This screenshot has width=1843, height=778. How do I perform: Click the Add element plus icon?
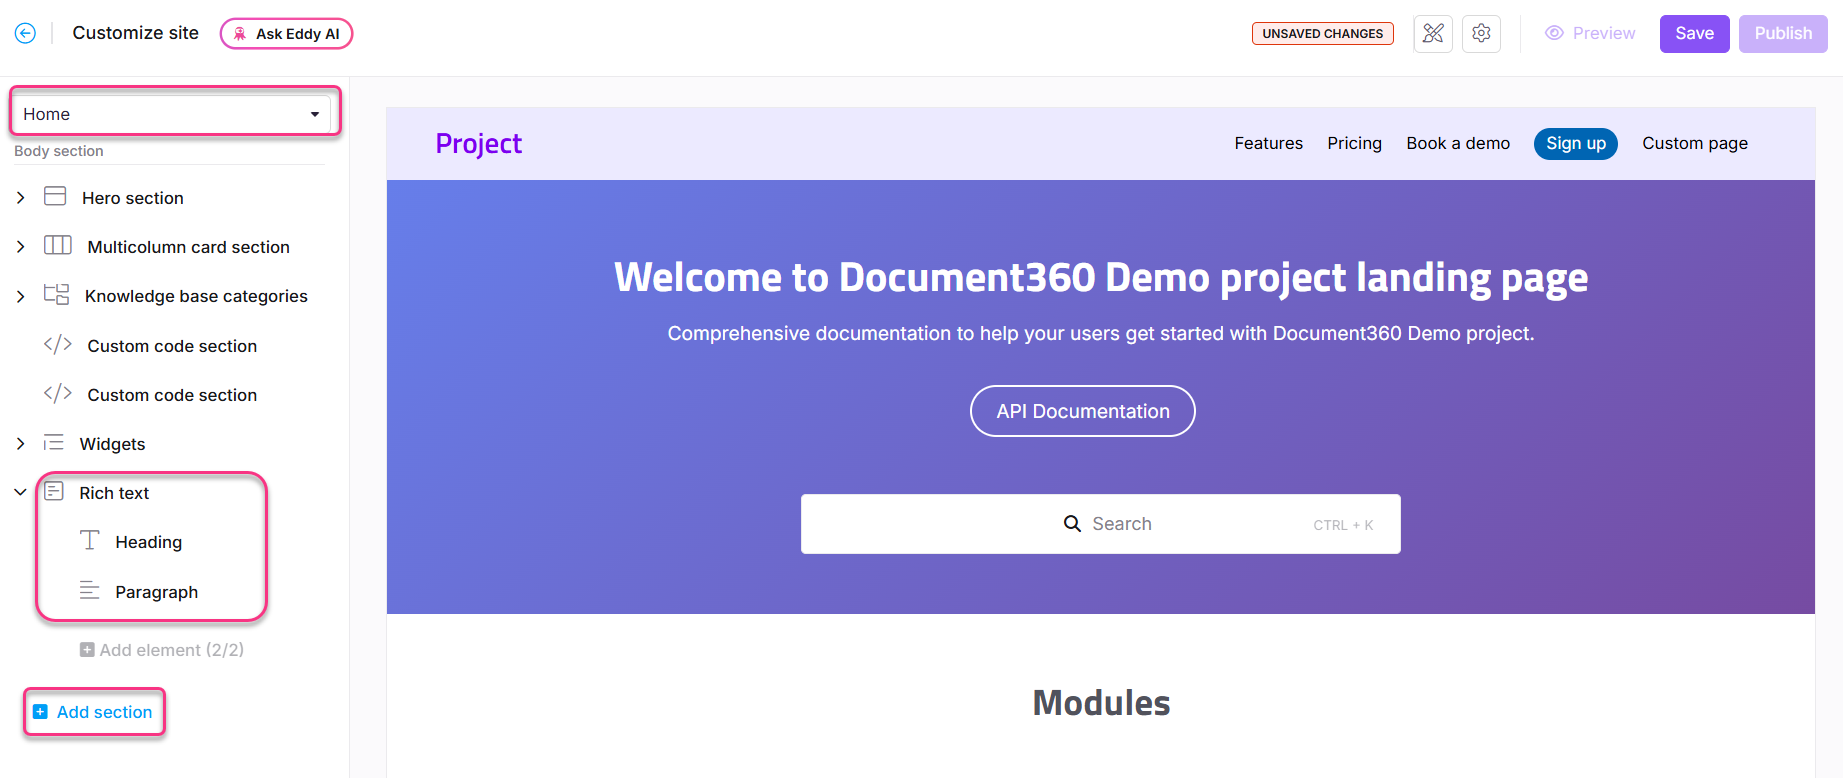pyautogui.click(x=87, y=650)
